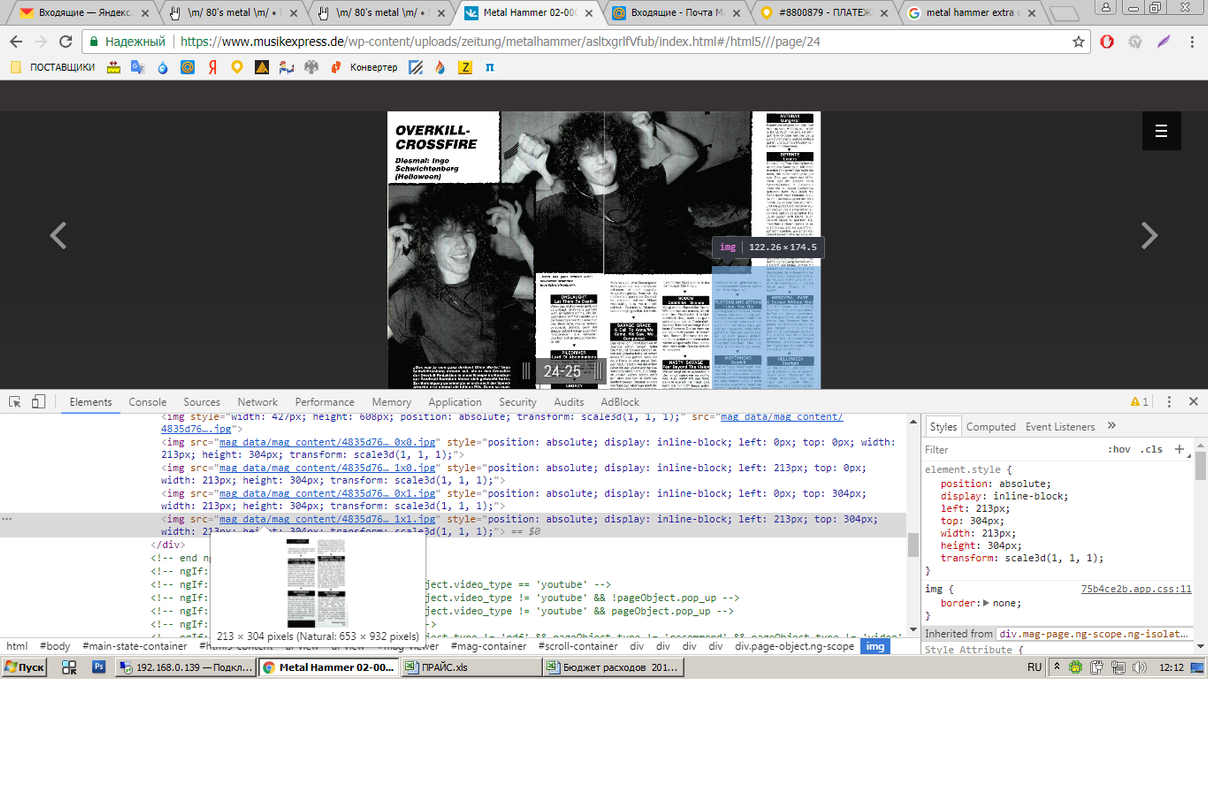The width and height of the screenshot is (1208, 800).
Task: Reload the page in Chrome
Action: click(65, 42)
